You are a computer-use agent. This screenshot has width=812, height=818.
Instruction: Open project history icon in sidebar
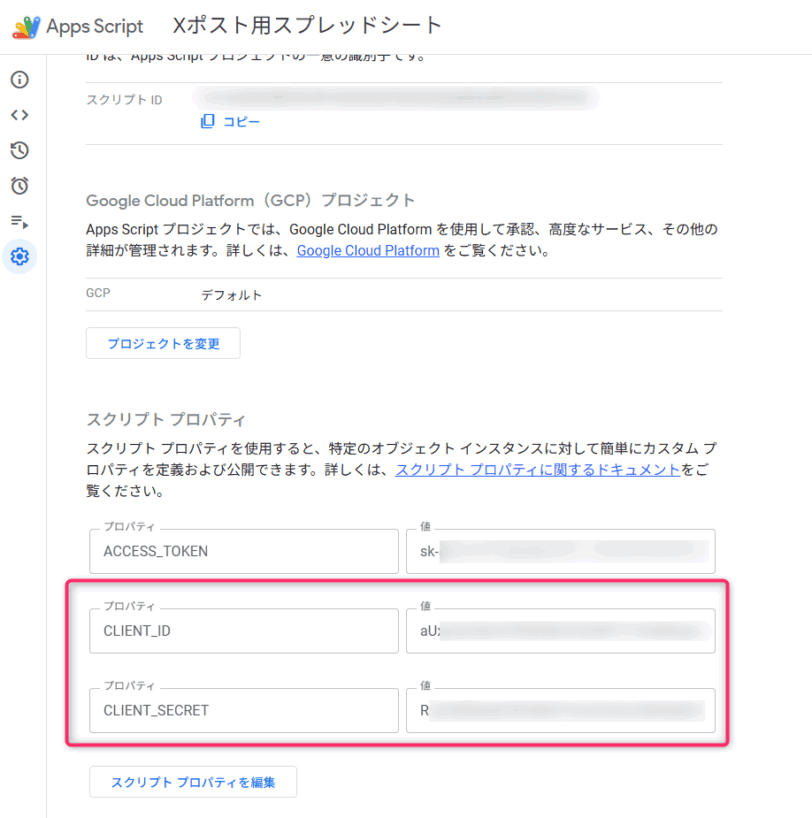click(x=20, y=150)
